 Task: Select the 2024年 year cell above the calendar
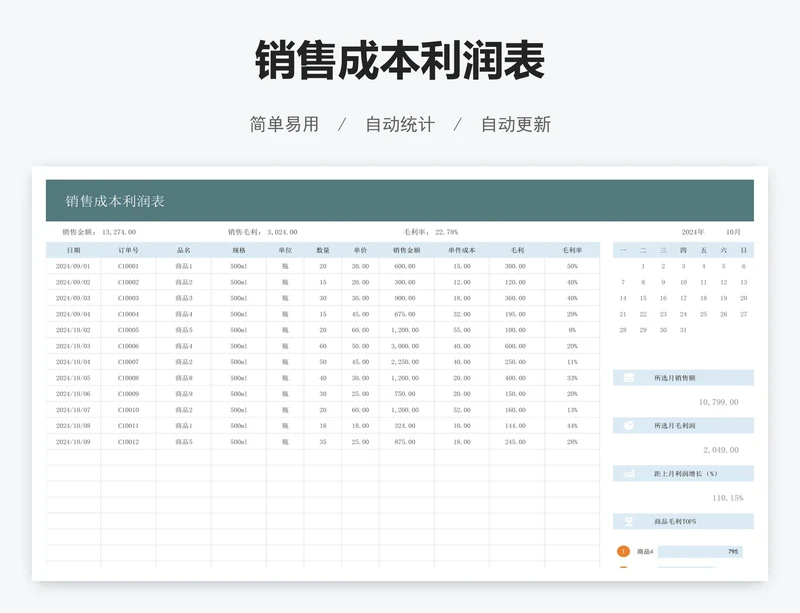coord(692,232)
